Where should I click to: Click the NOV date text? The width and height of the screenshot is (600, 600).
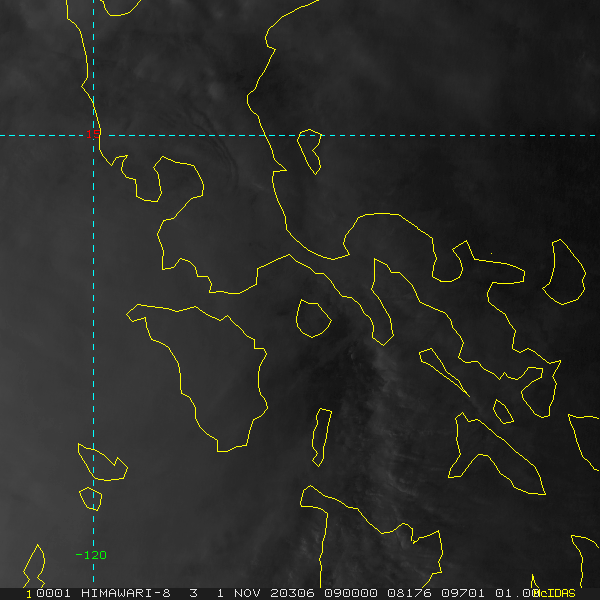click(x=247, y=593)
